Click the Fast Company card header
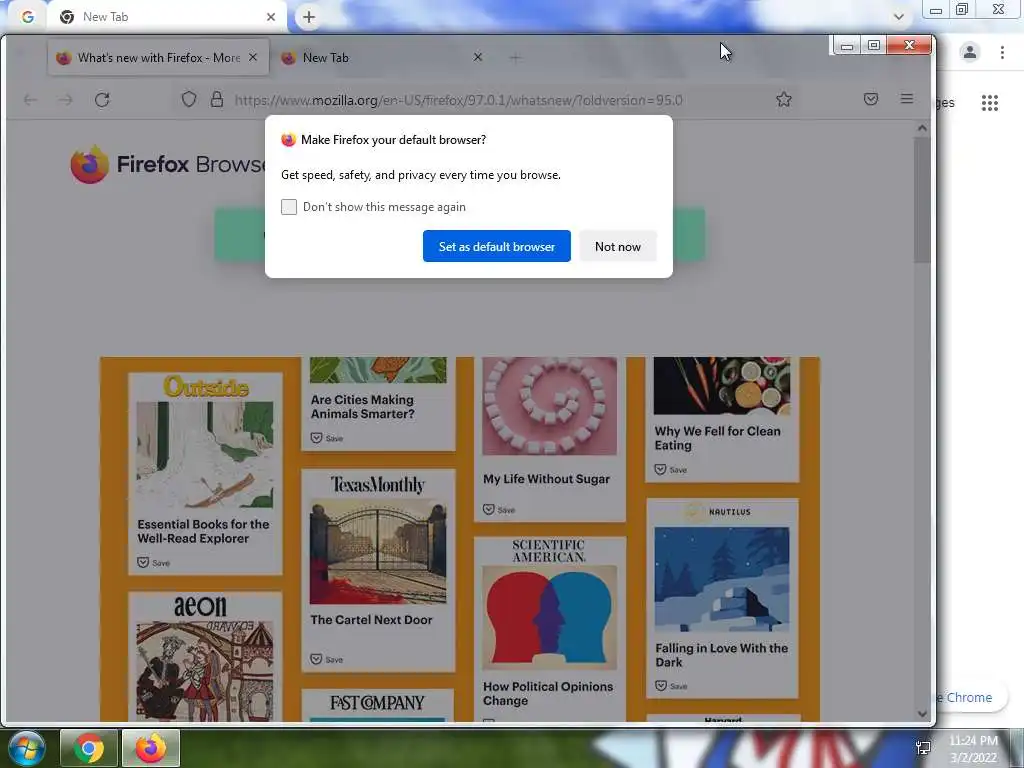 (377, 703)
